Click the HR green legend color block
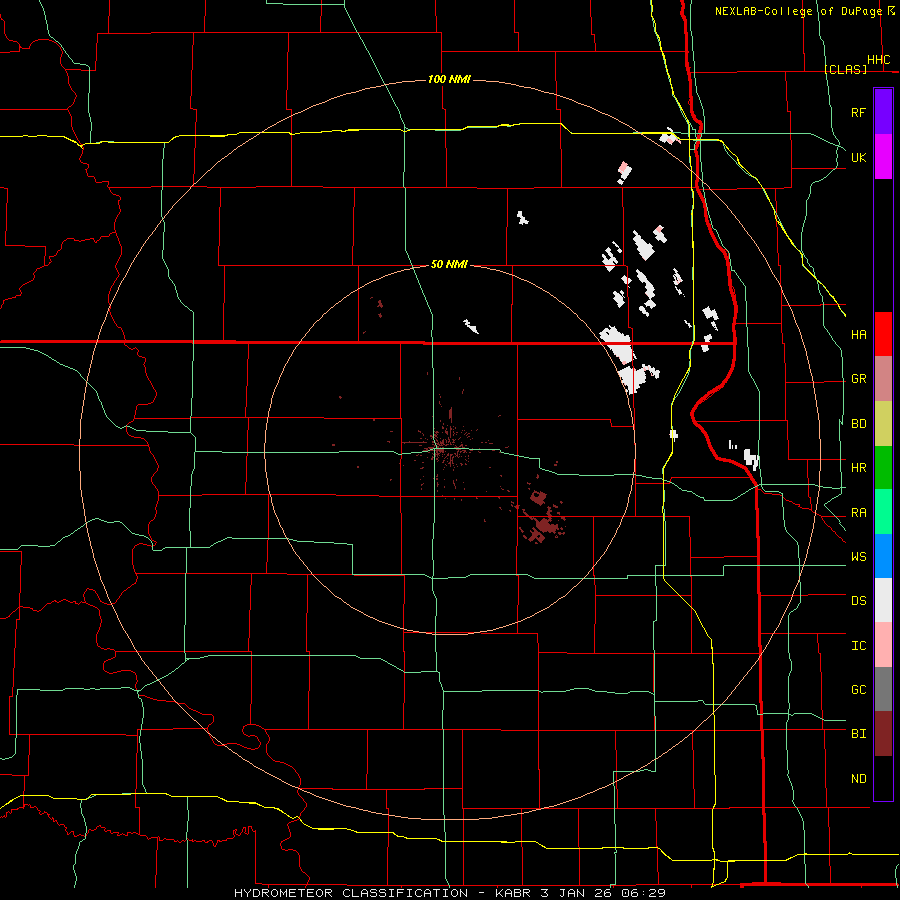This screenshot has height=900, width=900. click(x=883, y=468)
